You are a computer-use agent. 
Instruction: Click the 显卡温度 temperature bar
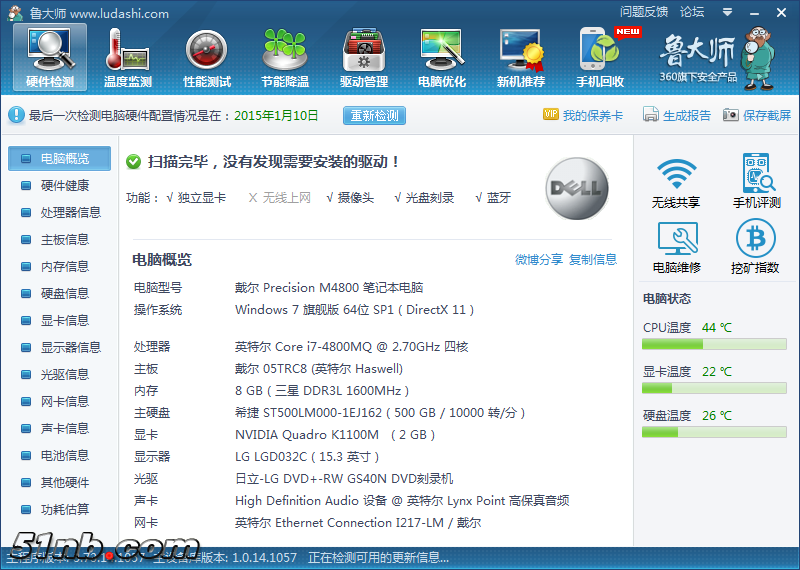tap(714, 388)
